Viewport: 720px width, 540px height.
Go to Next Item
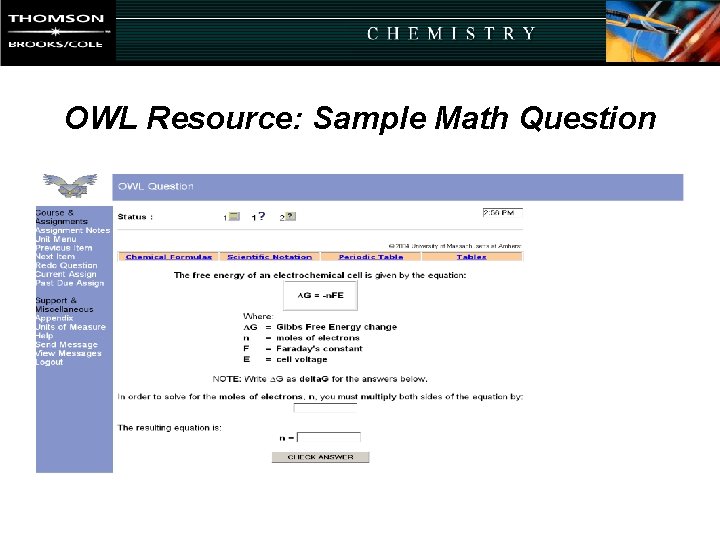pyautogui.click(x=55, y=256)
